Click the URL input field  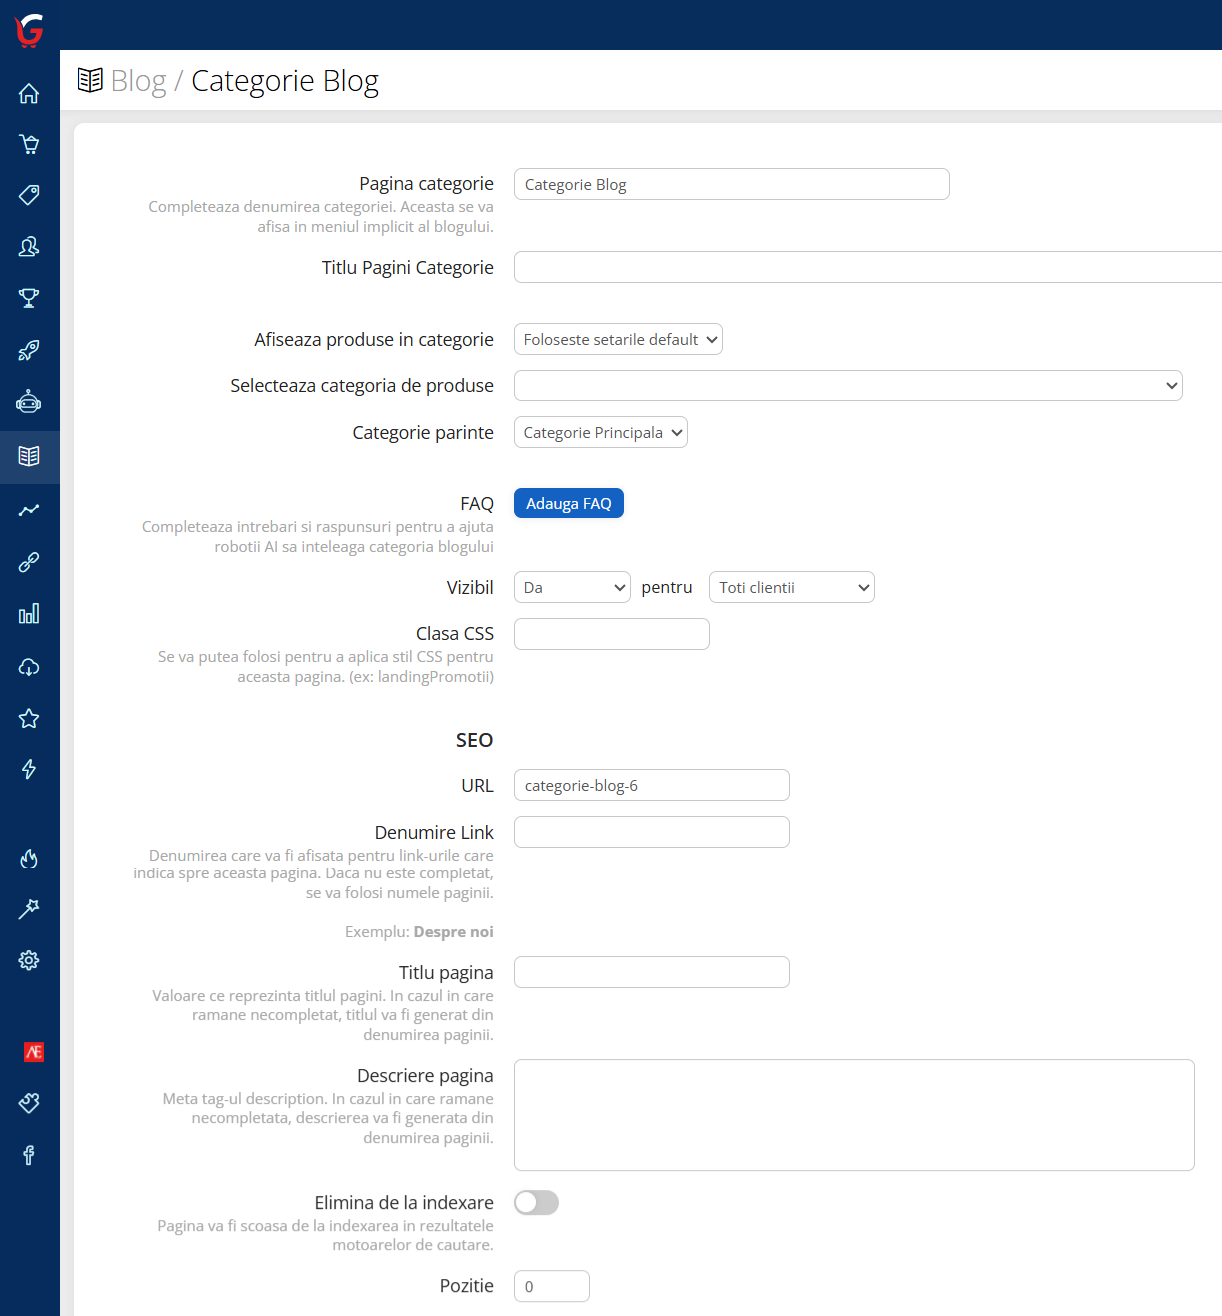coord(651,786)
